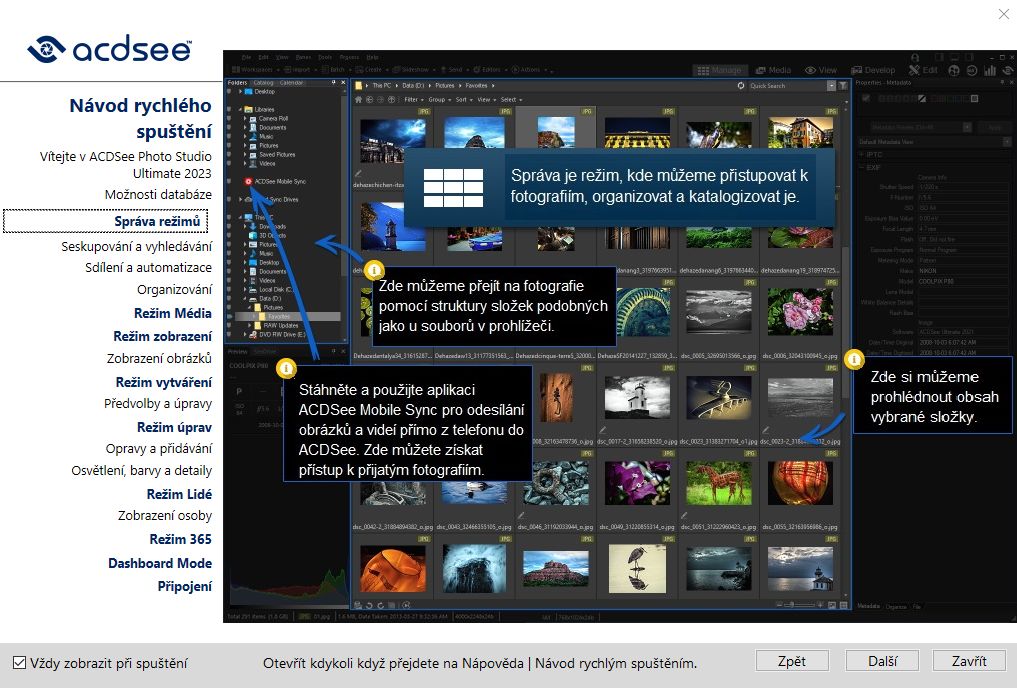
Task: Close the quick start guide with the X
Action: 1003,14
